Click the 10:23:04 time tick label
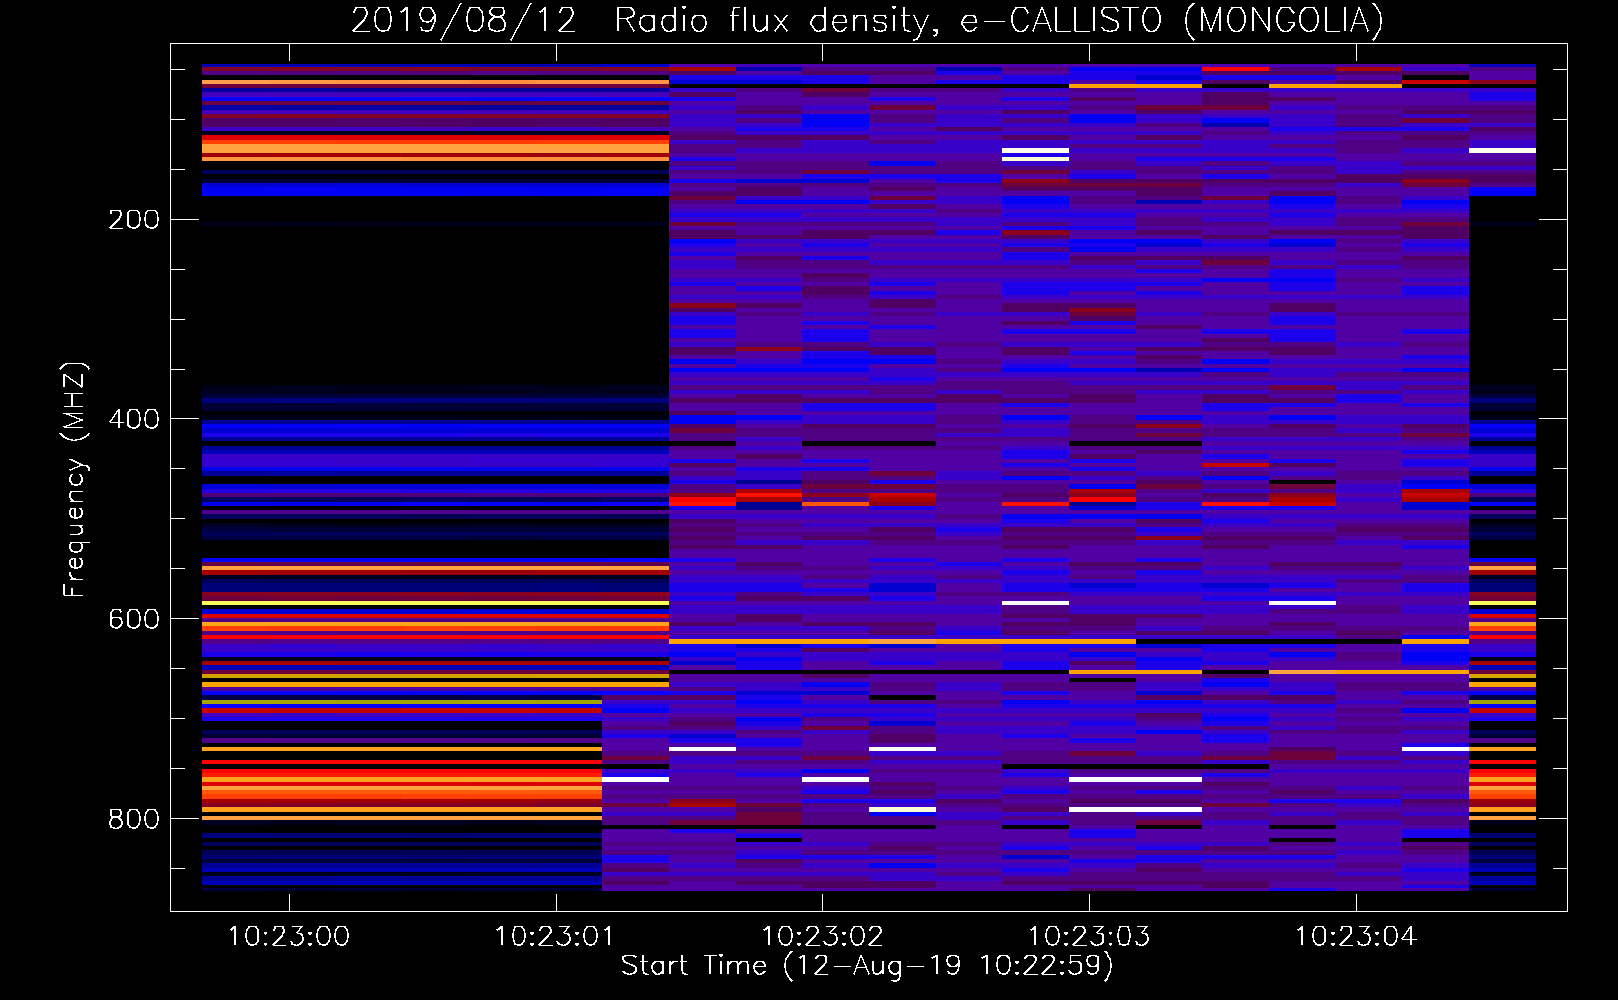The image size is (1618, 1000). point(1356,937)
